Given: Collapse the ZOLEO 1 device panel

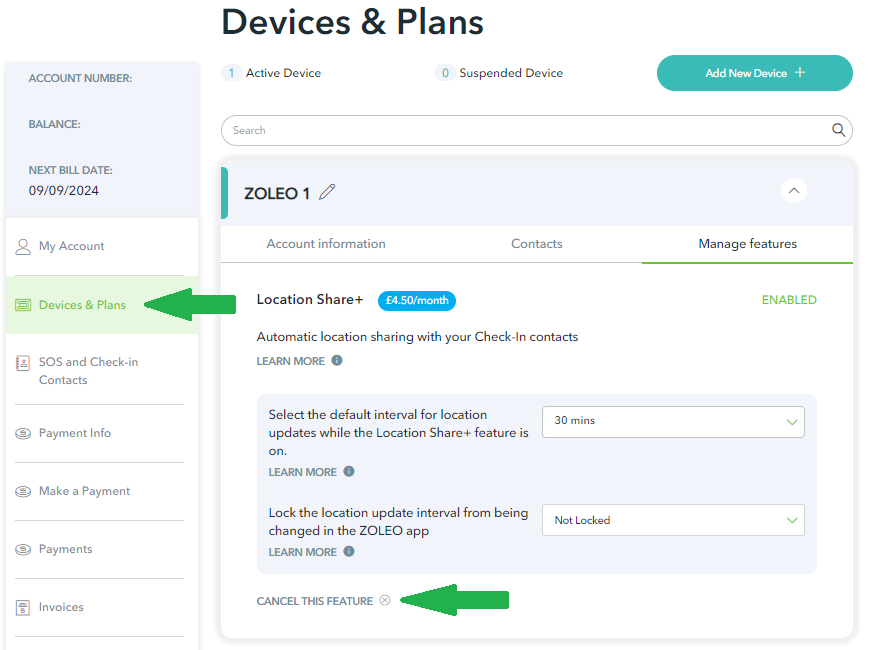Looking at the screenshot, I should pyautogui.click(x=794, y=191).
